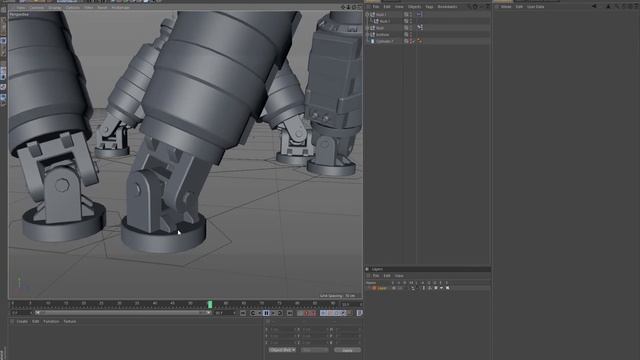The width and height of the screenshot is (640, 360).
Task: Toggle solo for the layer row
Action: (394, 288)
